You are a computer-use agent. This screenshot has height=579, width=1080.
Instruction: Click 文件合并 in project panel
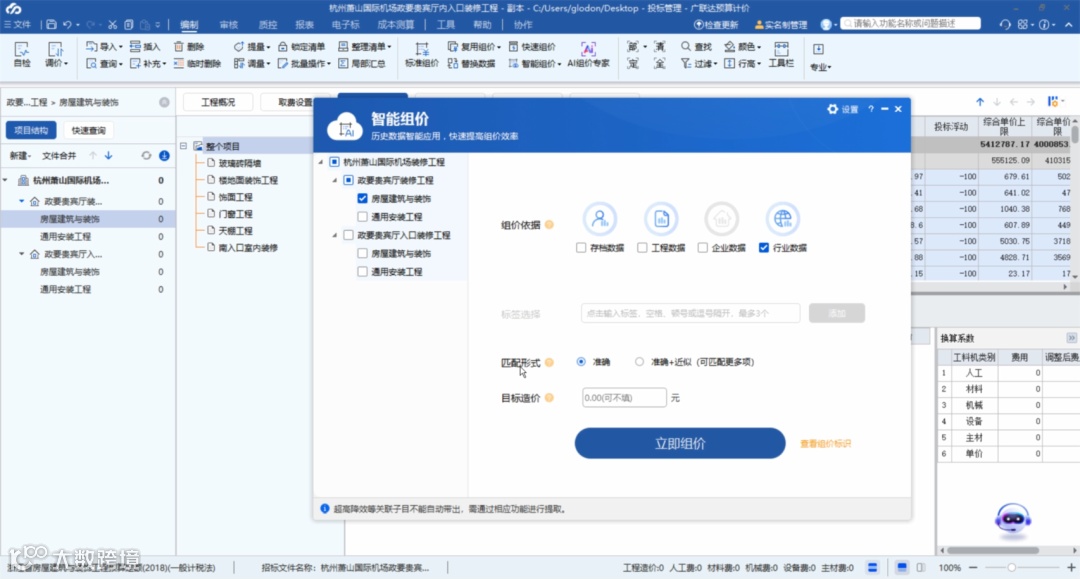pos(59,156)
